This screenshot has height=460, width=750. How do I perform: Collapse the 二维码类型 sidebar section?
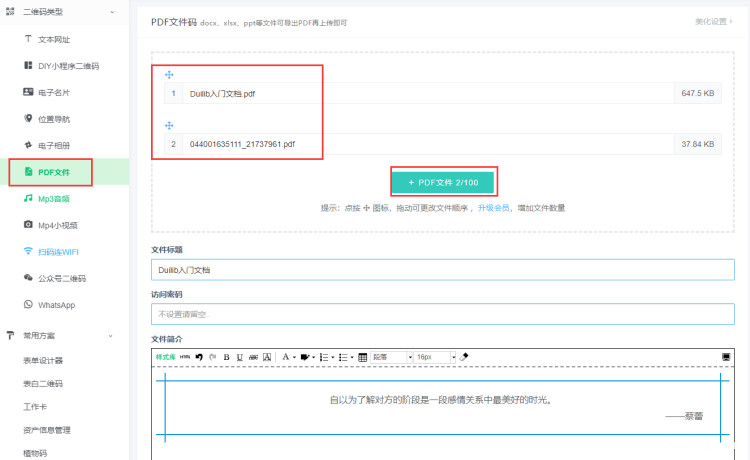click(111, 11)
